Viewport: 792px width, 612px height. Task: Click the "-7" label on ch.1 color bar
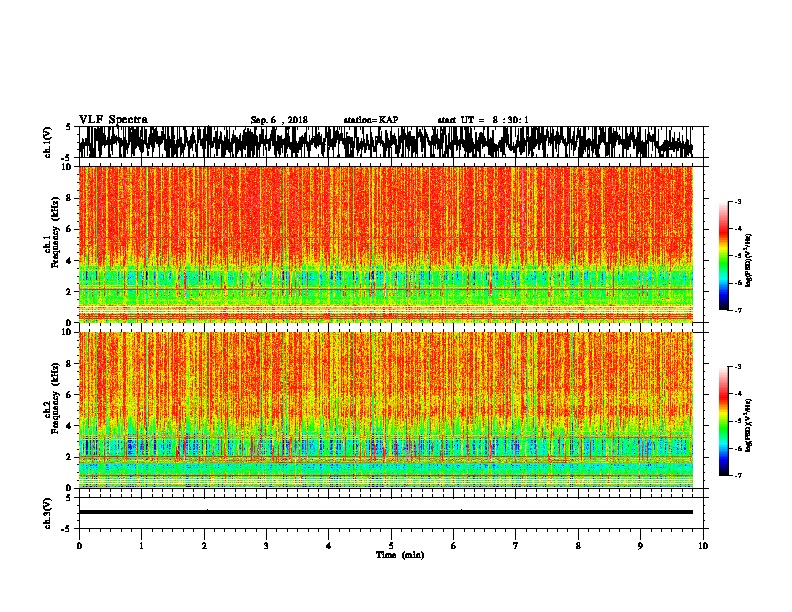737,310
